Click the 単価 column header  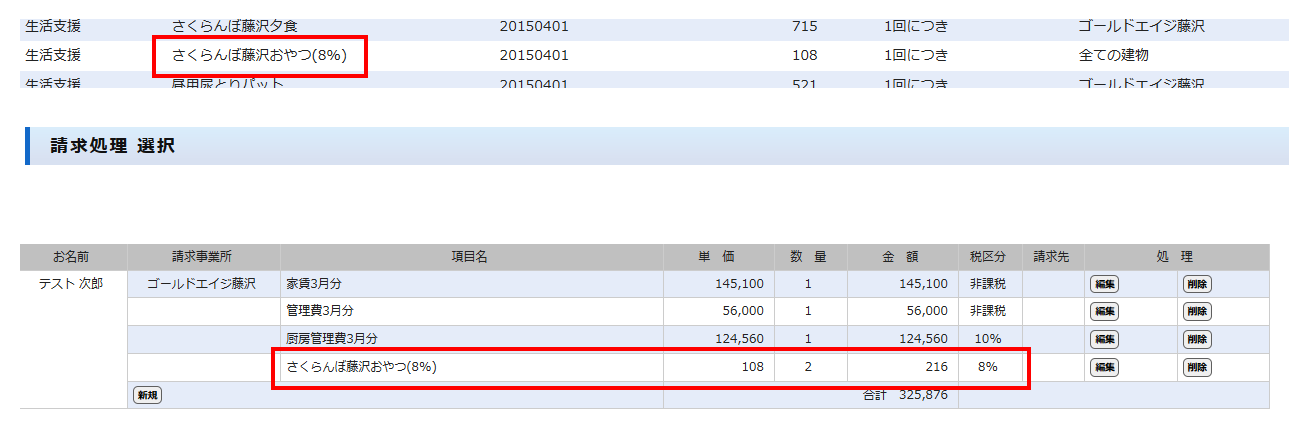(x=716, y=257)
